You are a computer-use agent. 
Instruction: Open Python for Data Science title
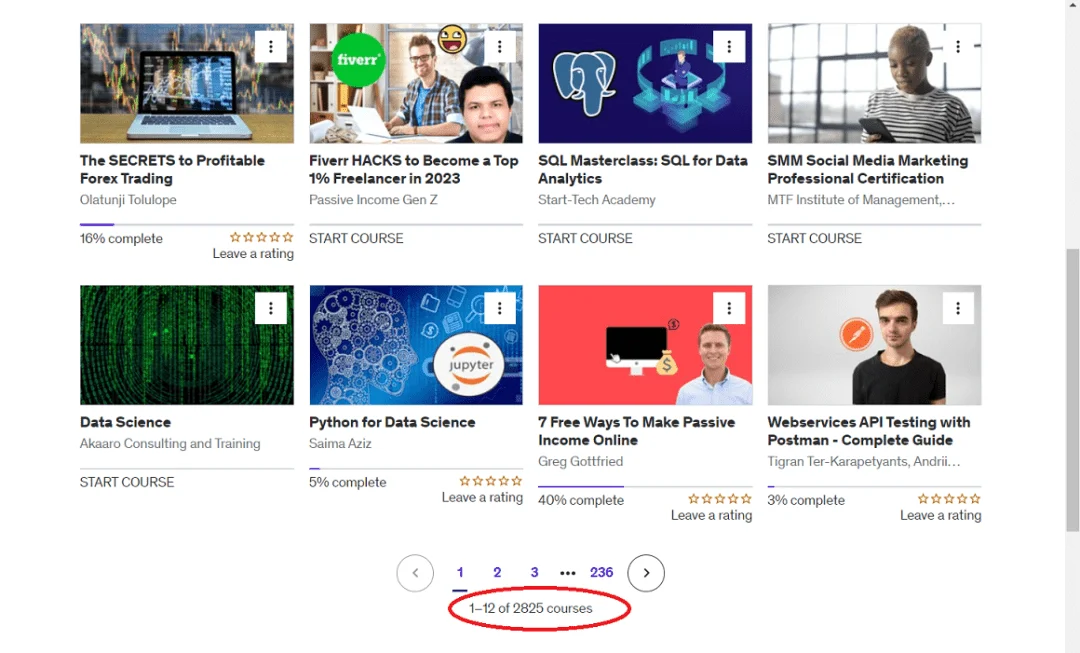point(392,422)
